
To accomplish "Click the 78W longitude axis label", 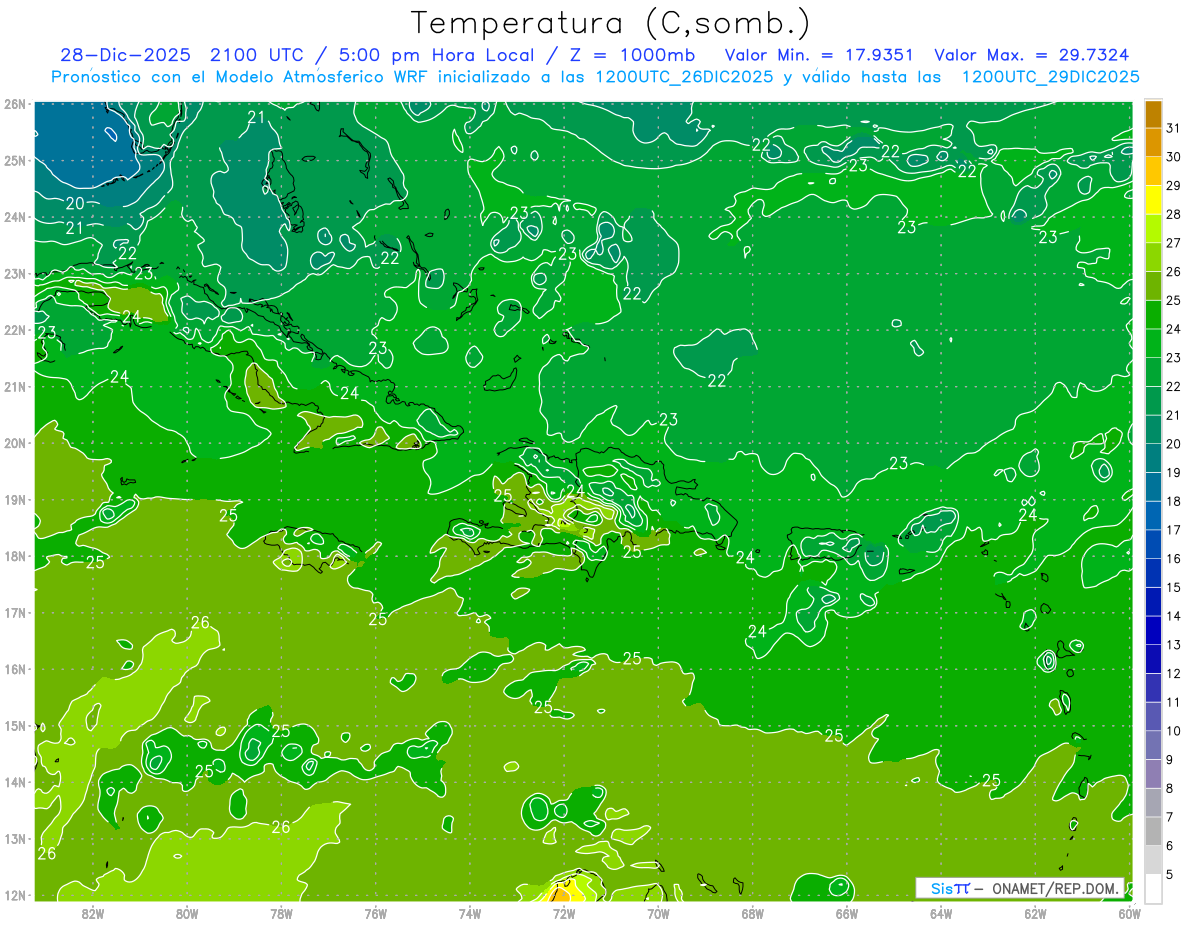I will (281, 913).
